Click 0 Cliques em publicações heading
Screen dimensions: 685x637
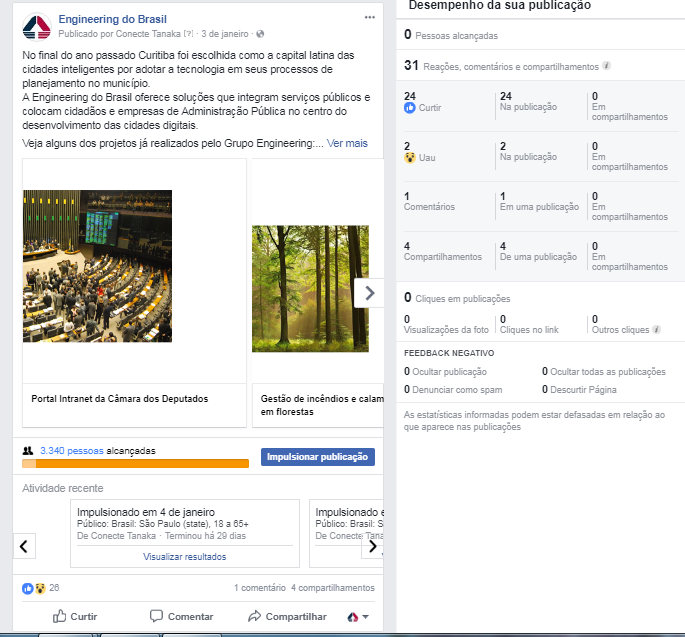point(457,298)
